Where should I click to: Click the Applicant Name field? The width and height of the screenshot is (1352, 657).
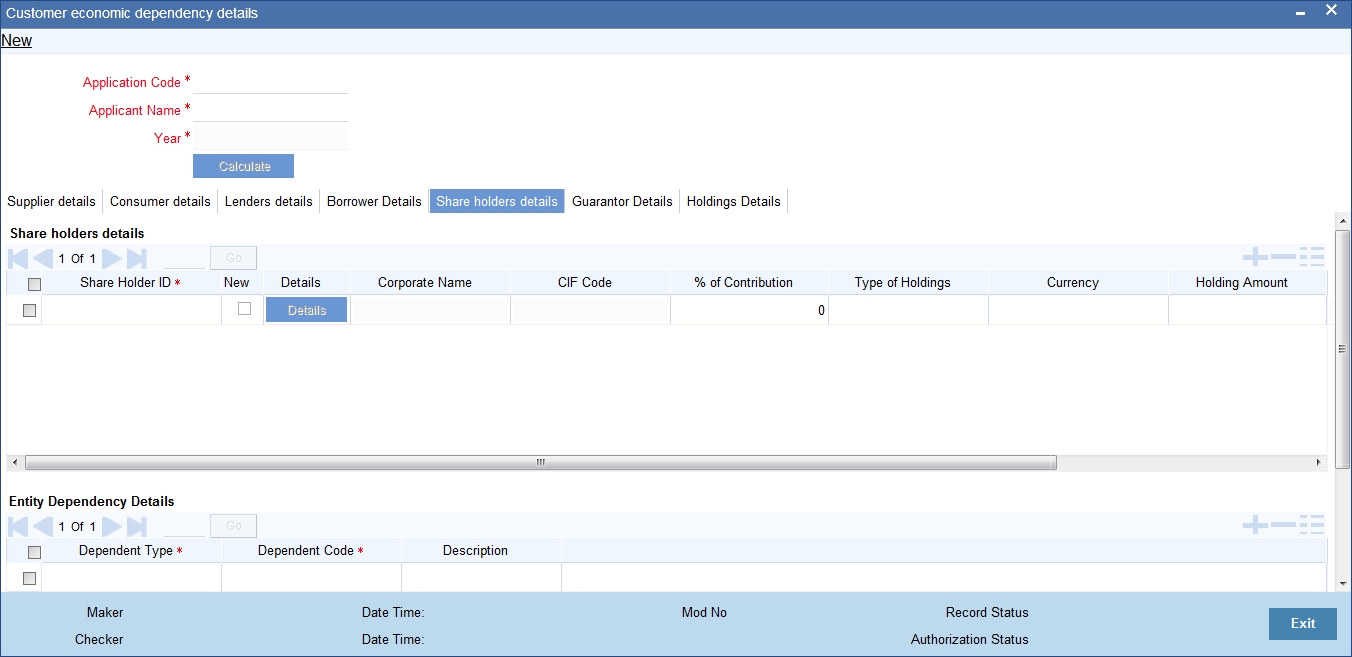(x=270, y=110)
